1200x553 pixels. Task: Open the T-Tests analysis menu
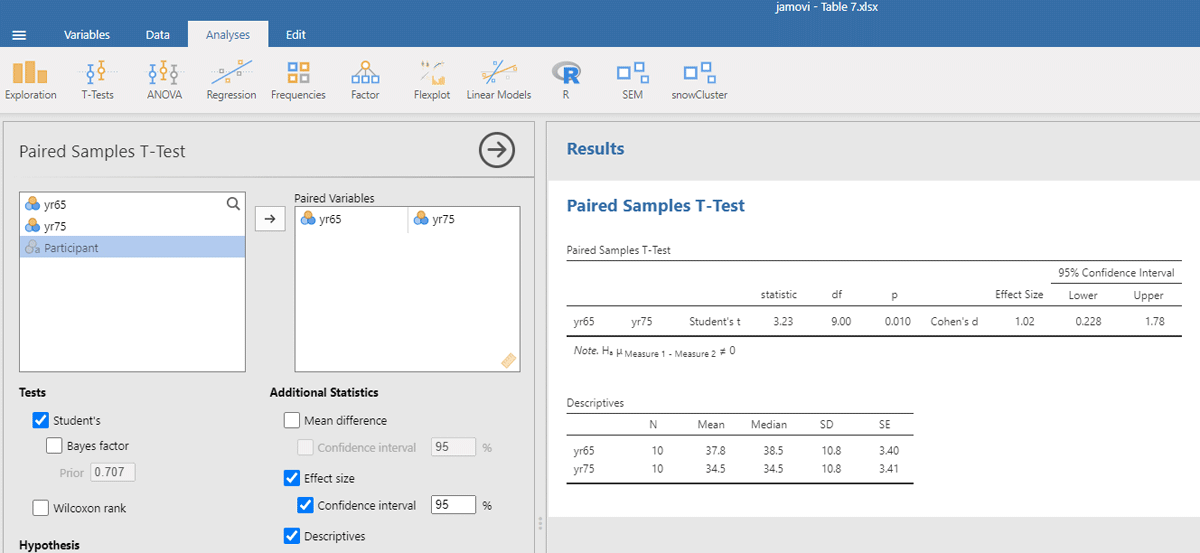pos(97,80)
